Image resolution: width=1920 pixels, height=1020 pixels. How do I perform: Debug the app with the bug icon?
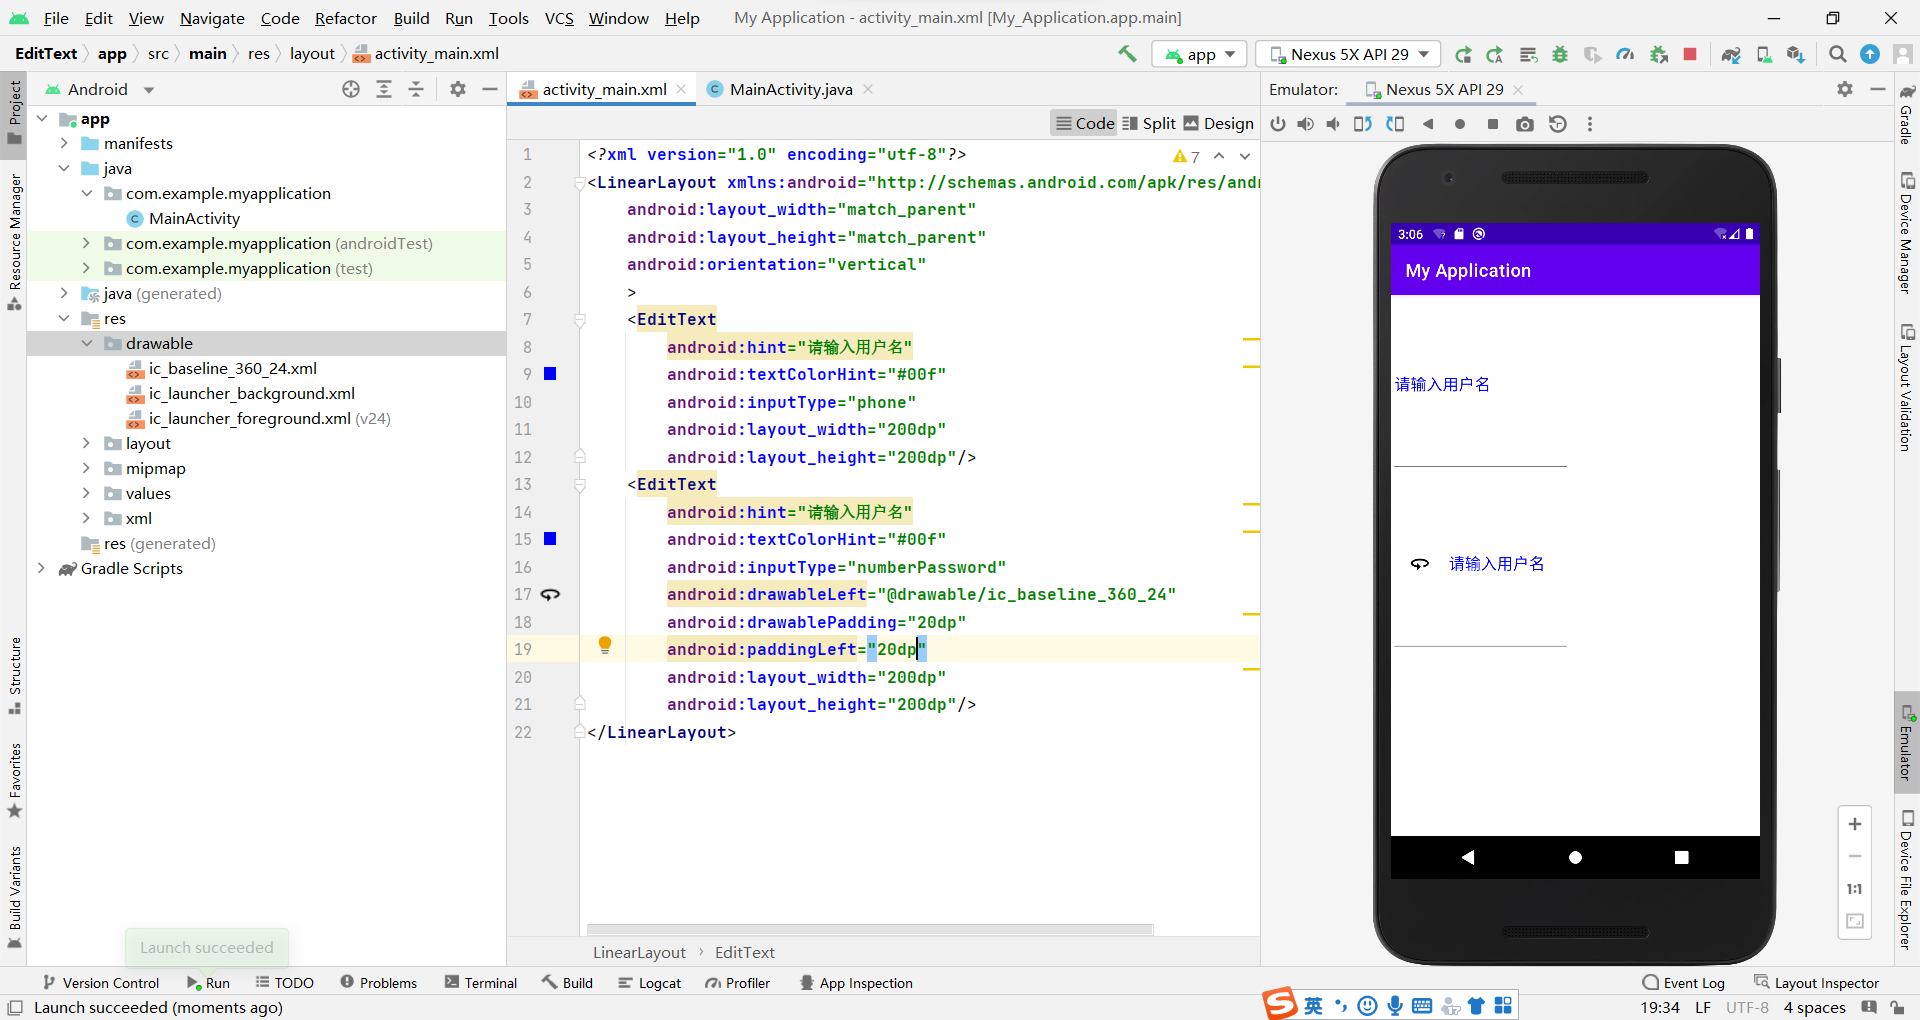coord(1560,54)
